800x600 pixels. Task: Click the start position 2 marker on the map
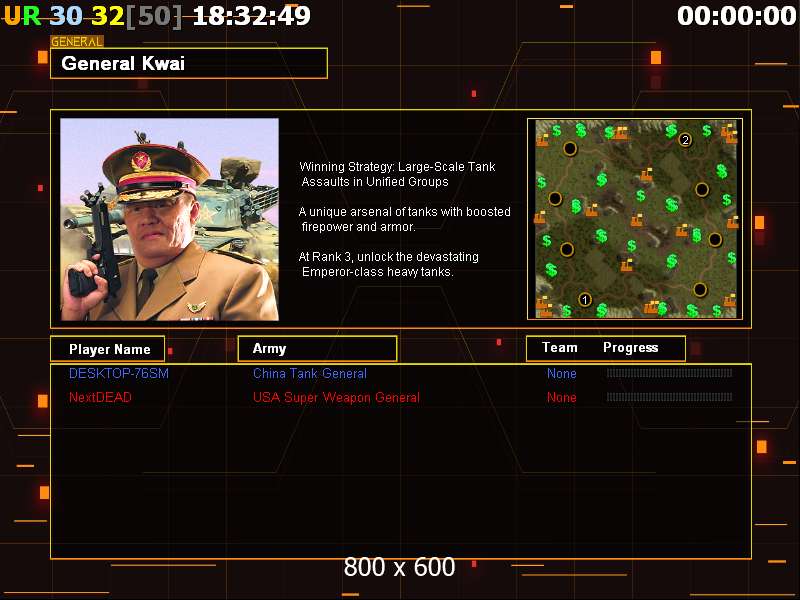pos(685,139)
